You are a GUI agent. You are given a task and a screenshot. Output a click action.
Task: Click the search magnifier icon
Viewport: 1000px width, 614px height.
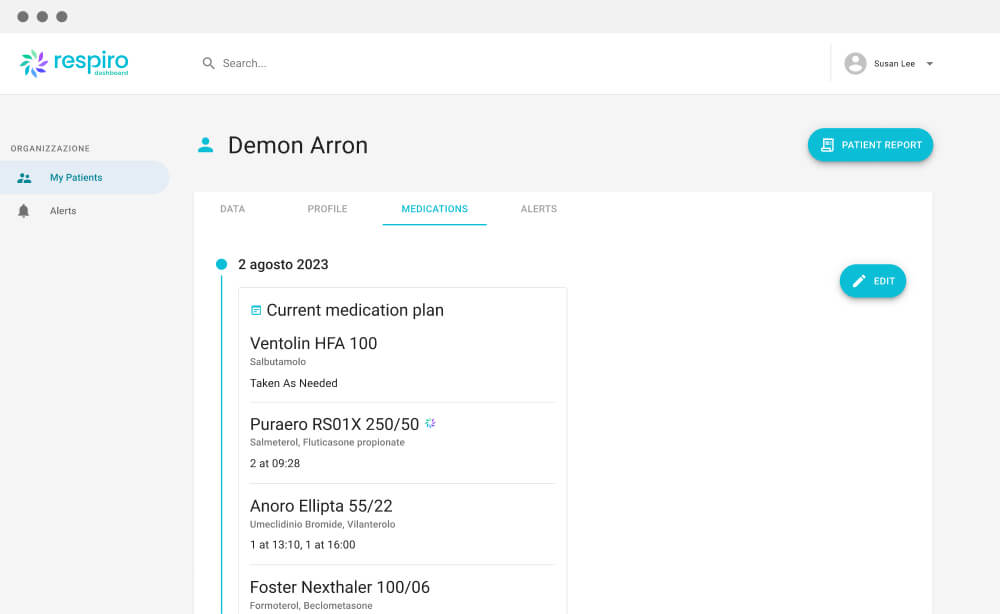(x=209, y=63)
